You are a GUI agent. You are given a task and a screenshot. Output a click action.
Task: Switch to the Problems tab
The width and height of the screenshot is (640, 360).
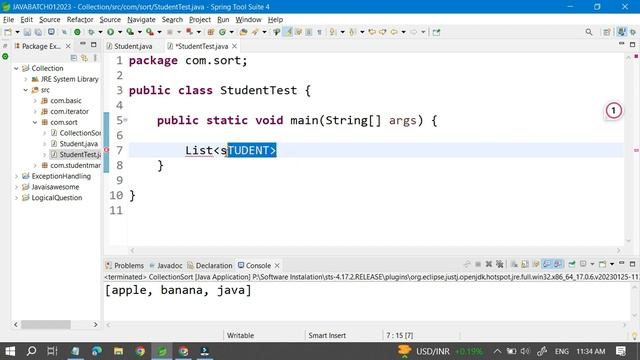[125, 265]
